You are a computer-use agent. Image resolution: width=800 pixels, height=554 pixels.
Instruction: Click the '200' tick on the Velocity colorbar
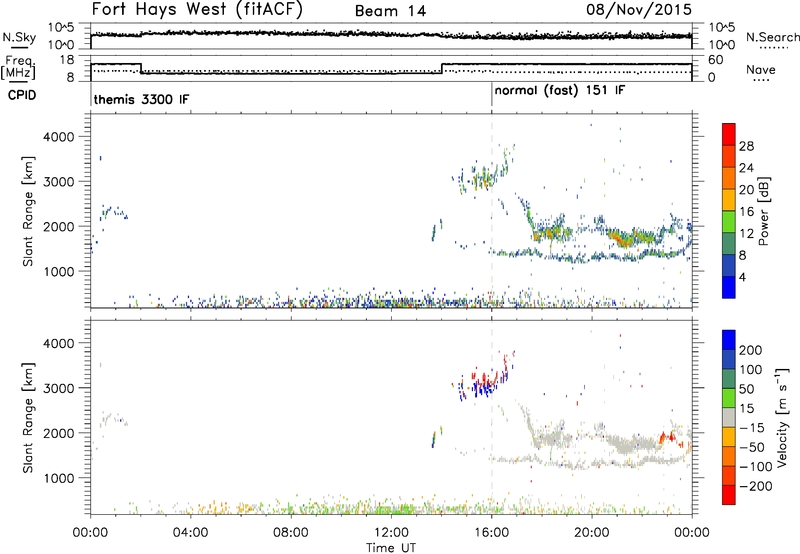pos(751,350)
